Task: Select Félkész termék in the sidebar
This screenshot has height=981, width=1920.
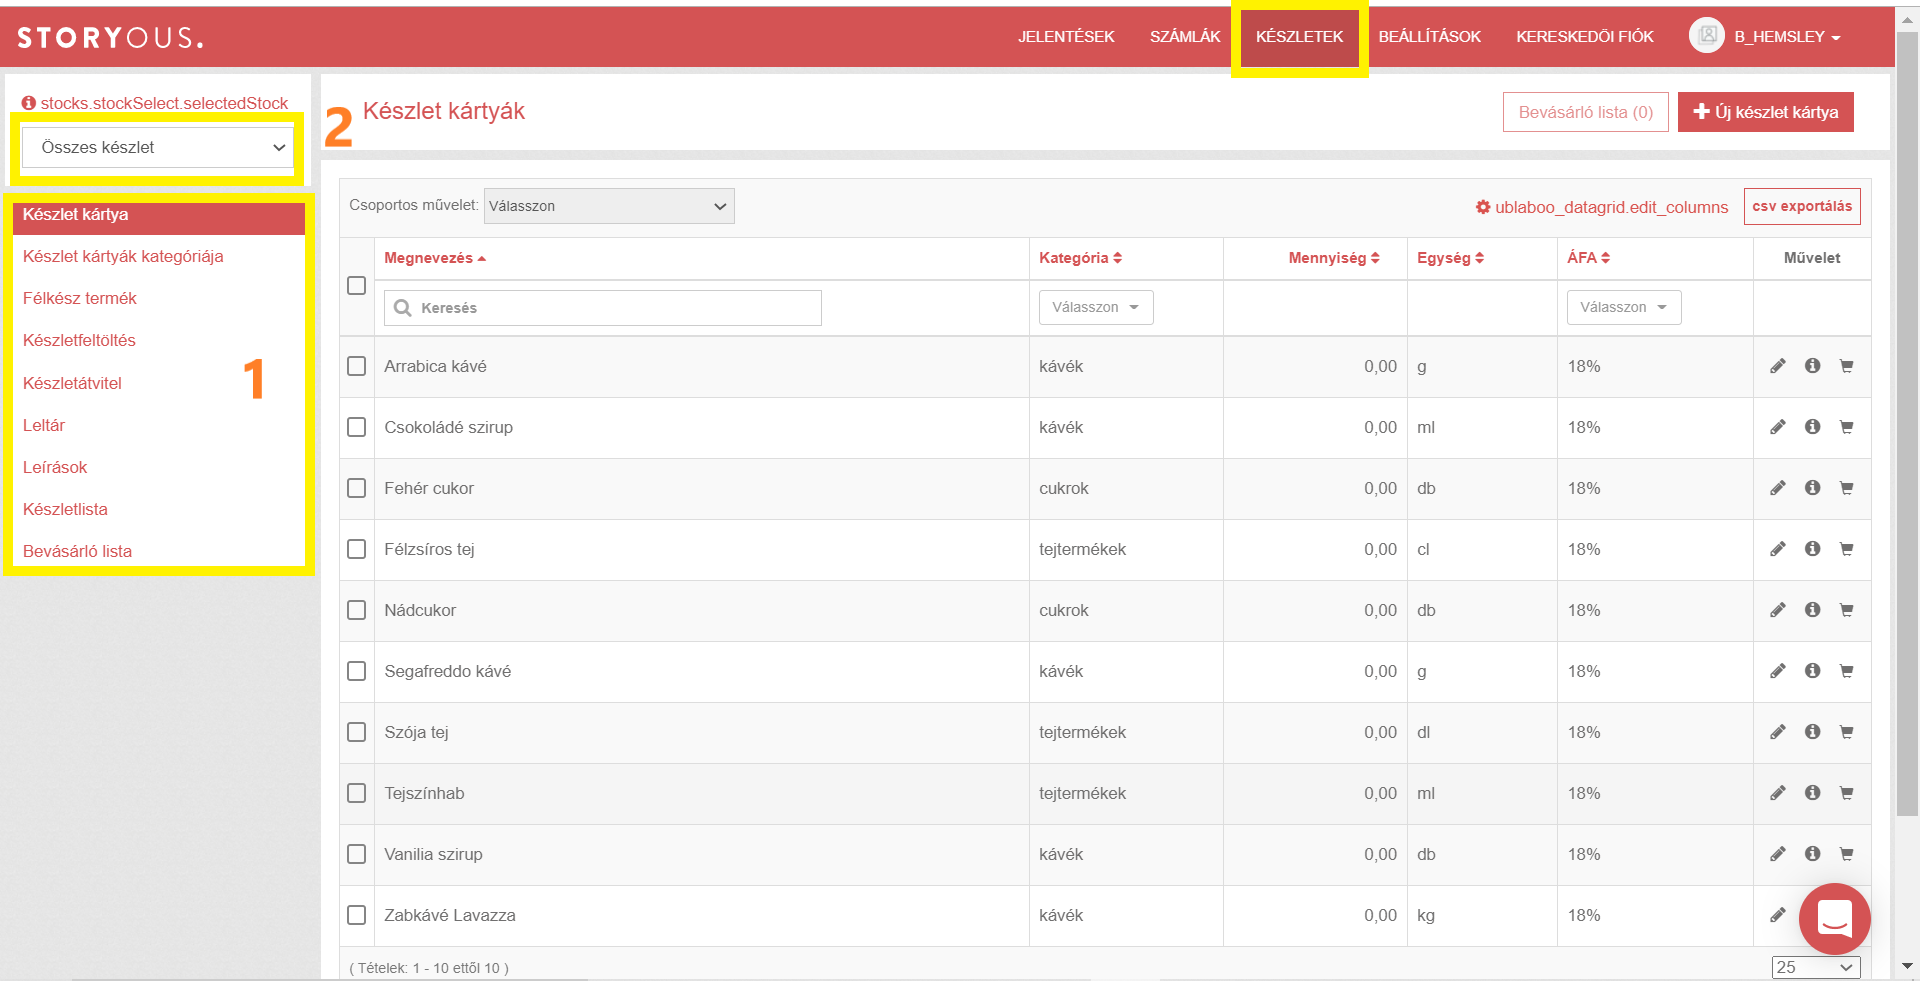Action: click(80, 298)
